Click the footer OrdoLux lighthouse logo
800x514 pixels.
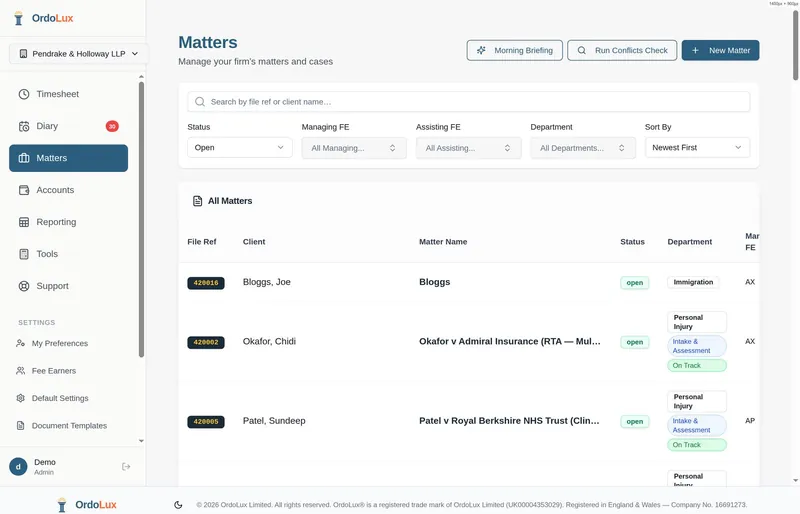tap(62, 505)
